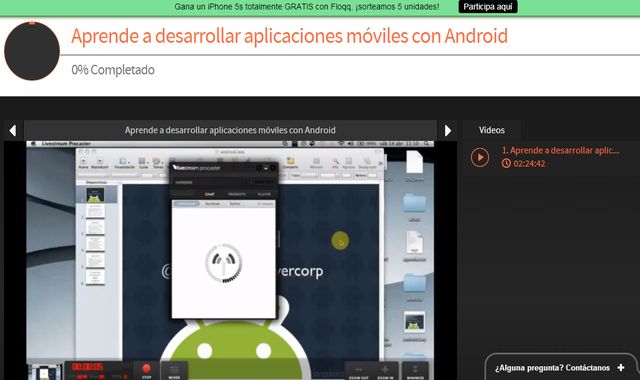640x380 pixels.
Task: Open Livestream Procaster menu in Mac menu bar
Action: point(66,144)
